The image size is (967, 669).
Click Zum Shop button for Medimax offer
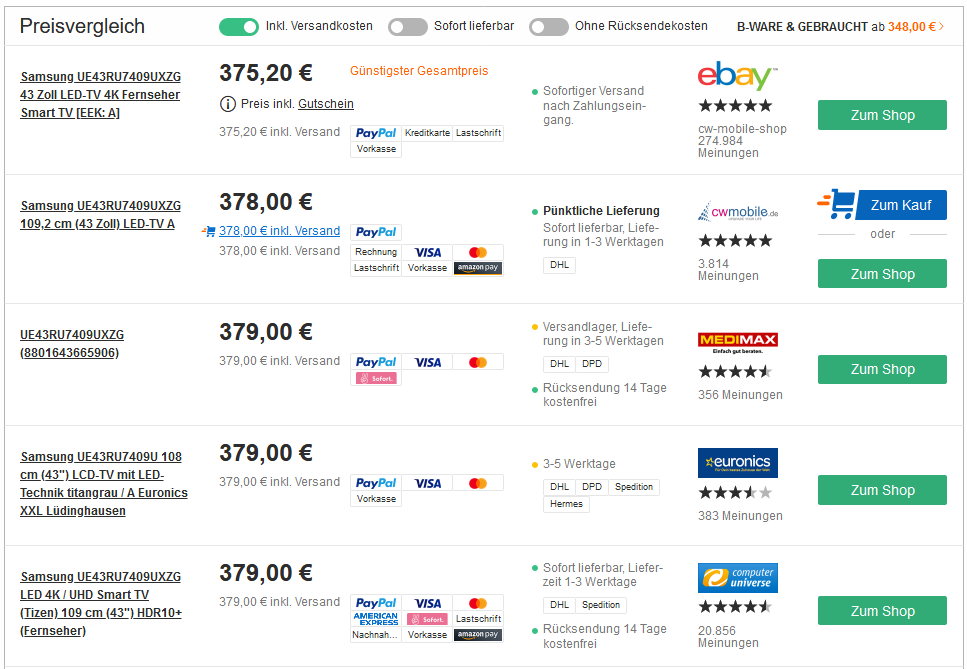pos(882,369)
